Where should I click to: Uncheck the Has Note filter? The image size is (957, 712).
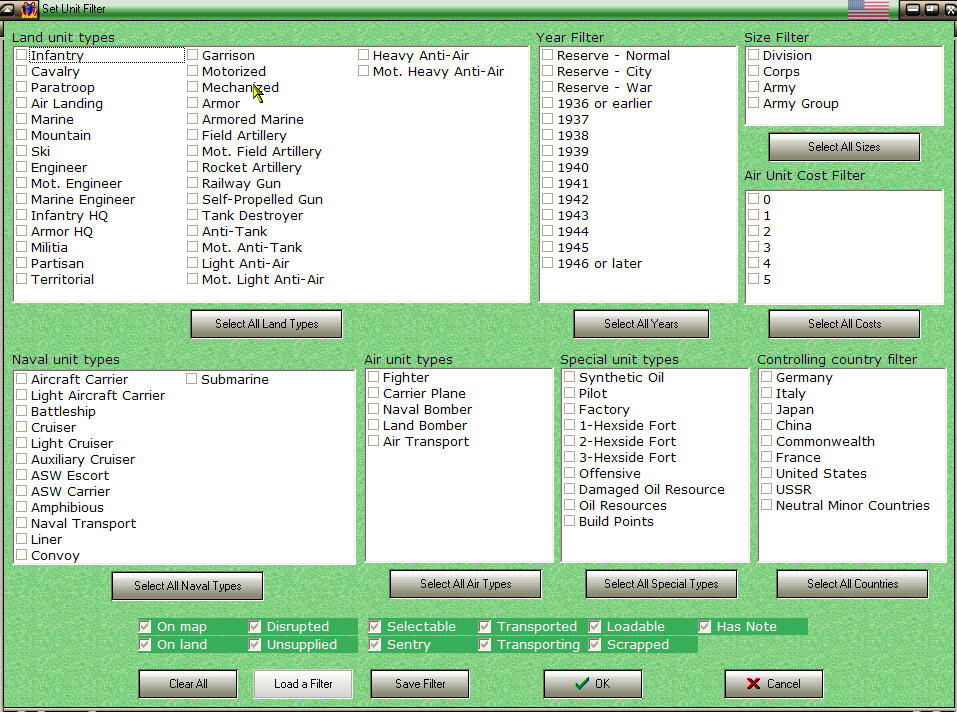tap(704, 627)
